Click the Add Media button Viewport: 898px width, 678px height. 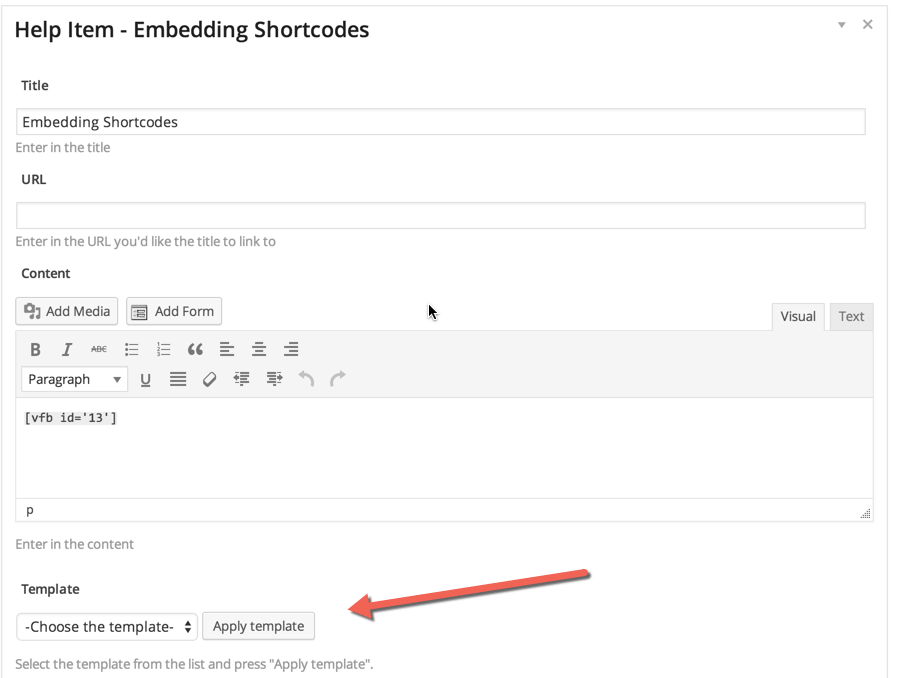67,311
